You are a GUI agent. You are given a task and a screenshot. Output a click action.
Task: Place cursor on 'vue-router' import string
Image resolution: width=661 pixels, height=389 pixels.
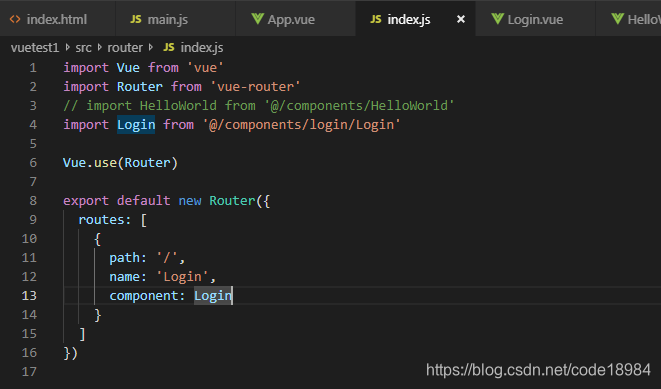[255, 87]
